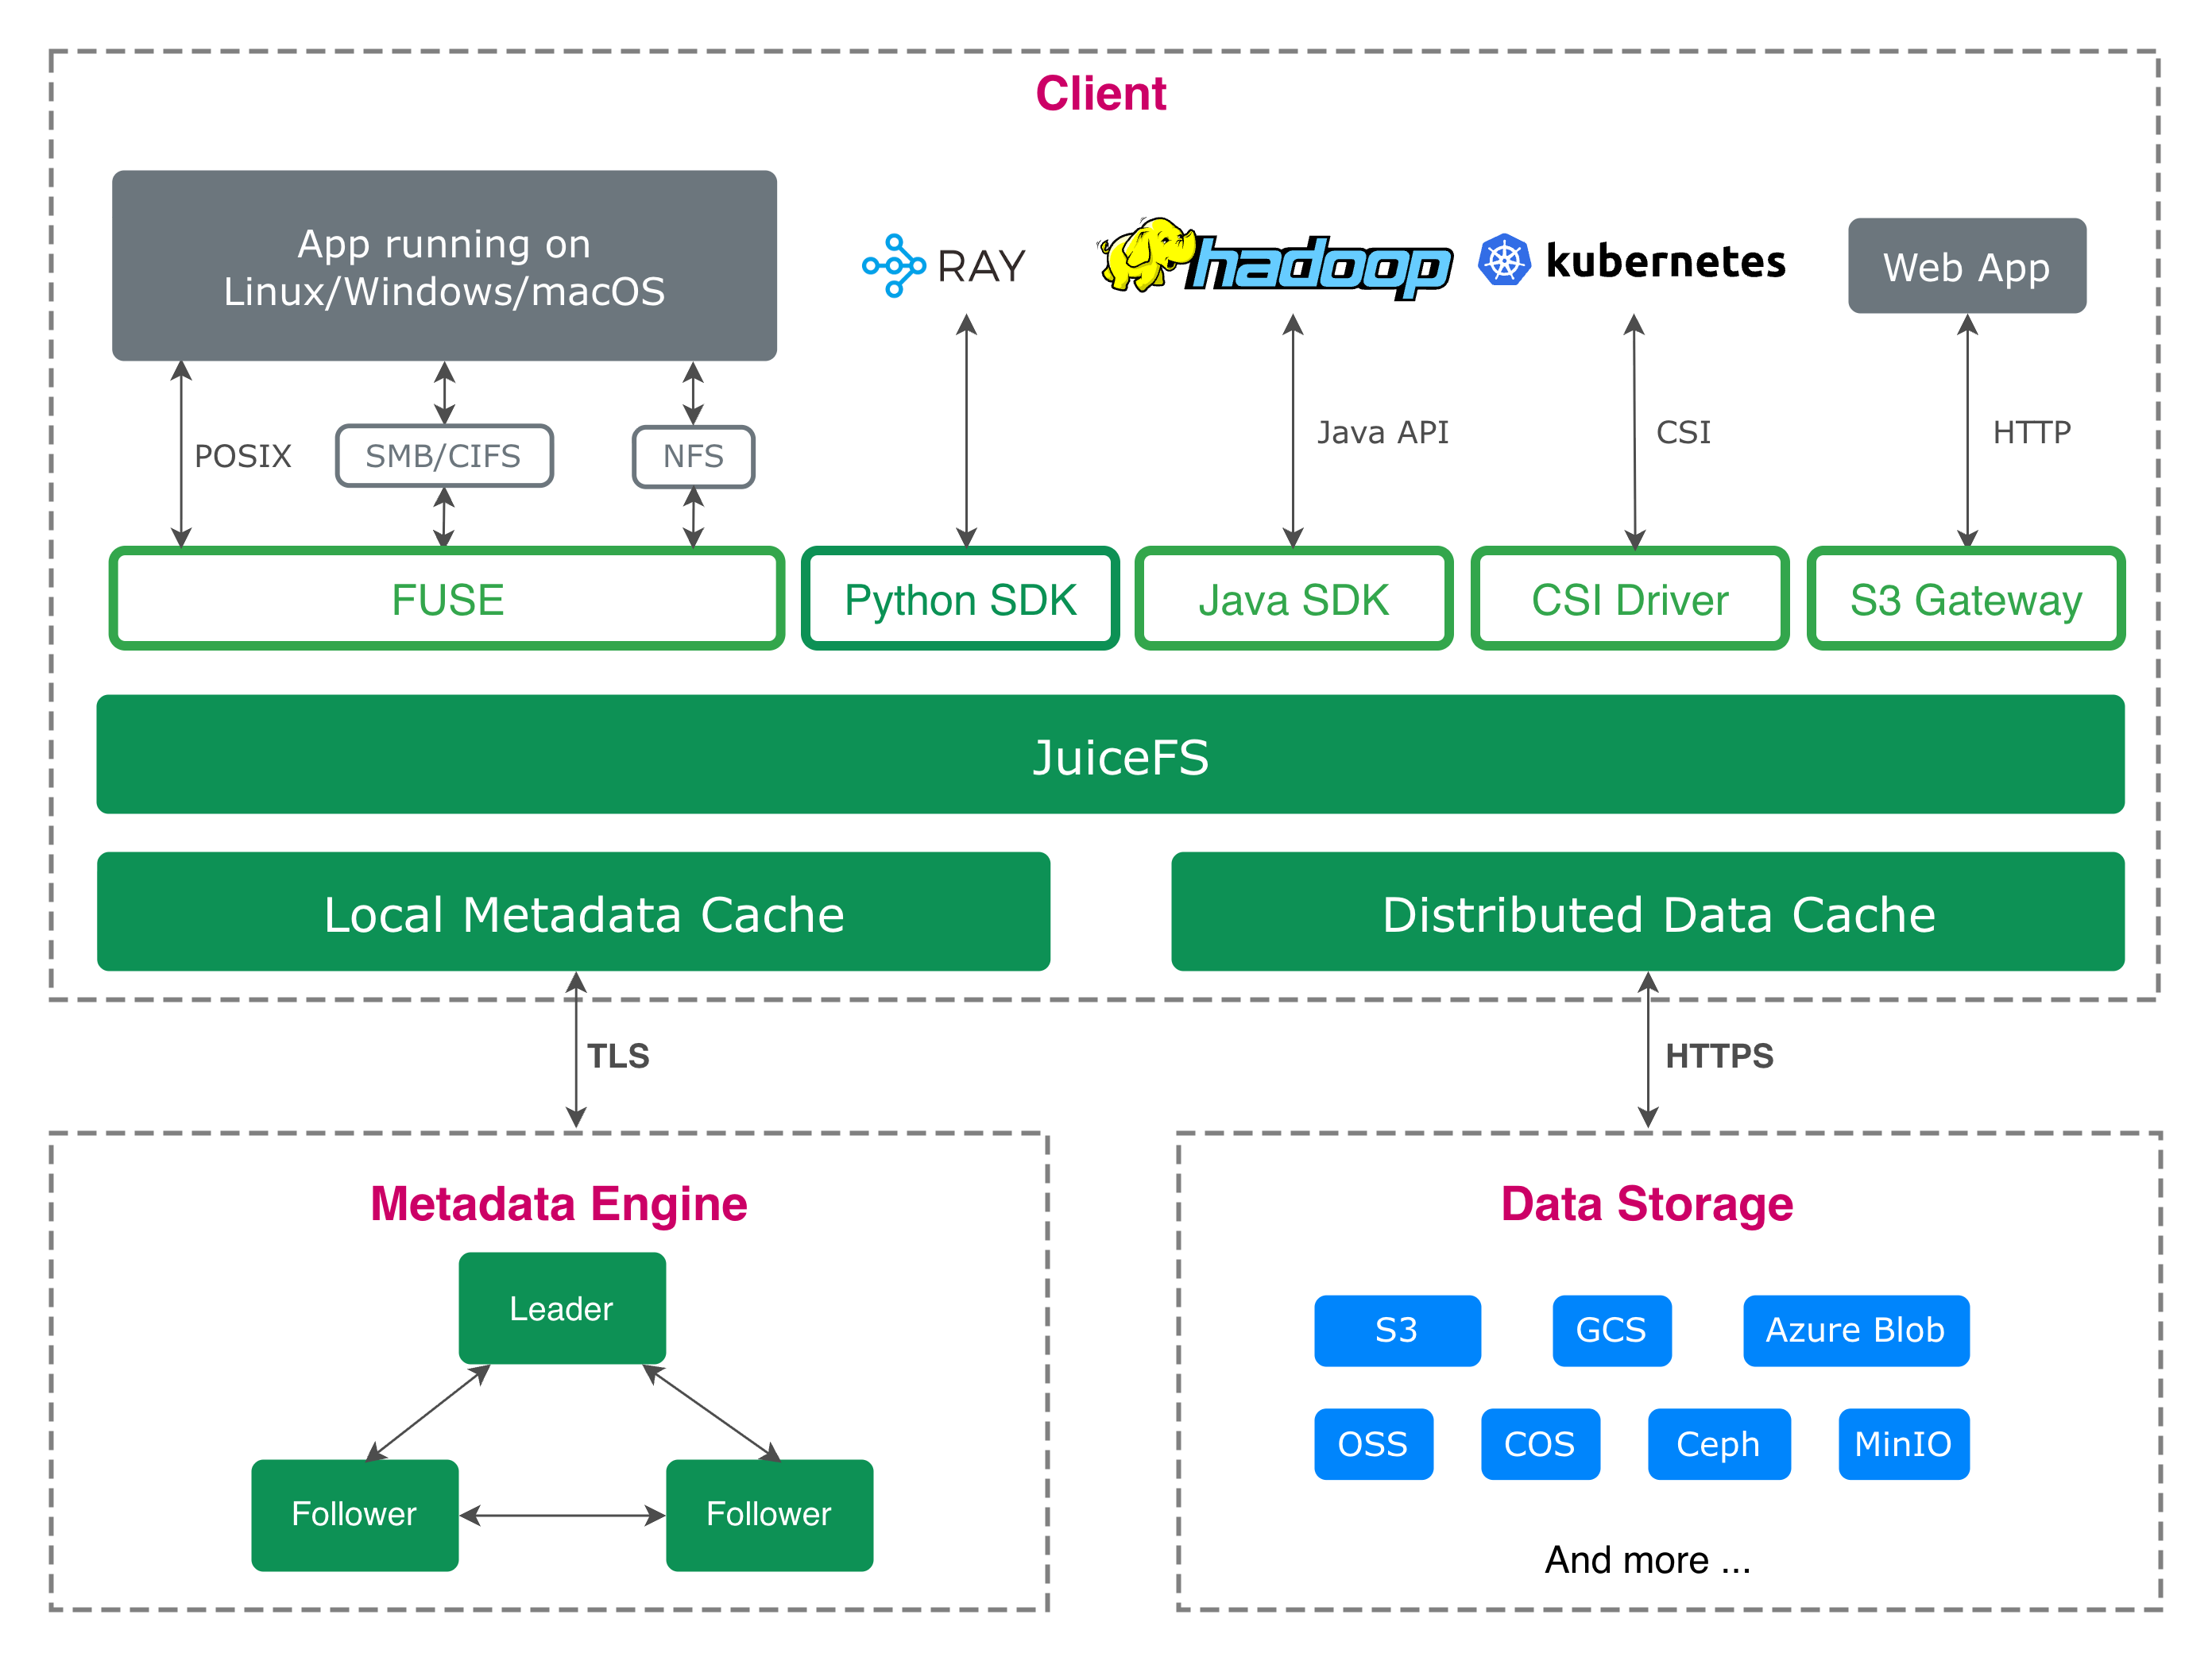The image size is (2212, 1661).
Task: Click the Leader node
Action: (561, 1308)
